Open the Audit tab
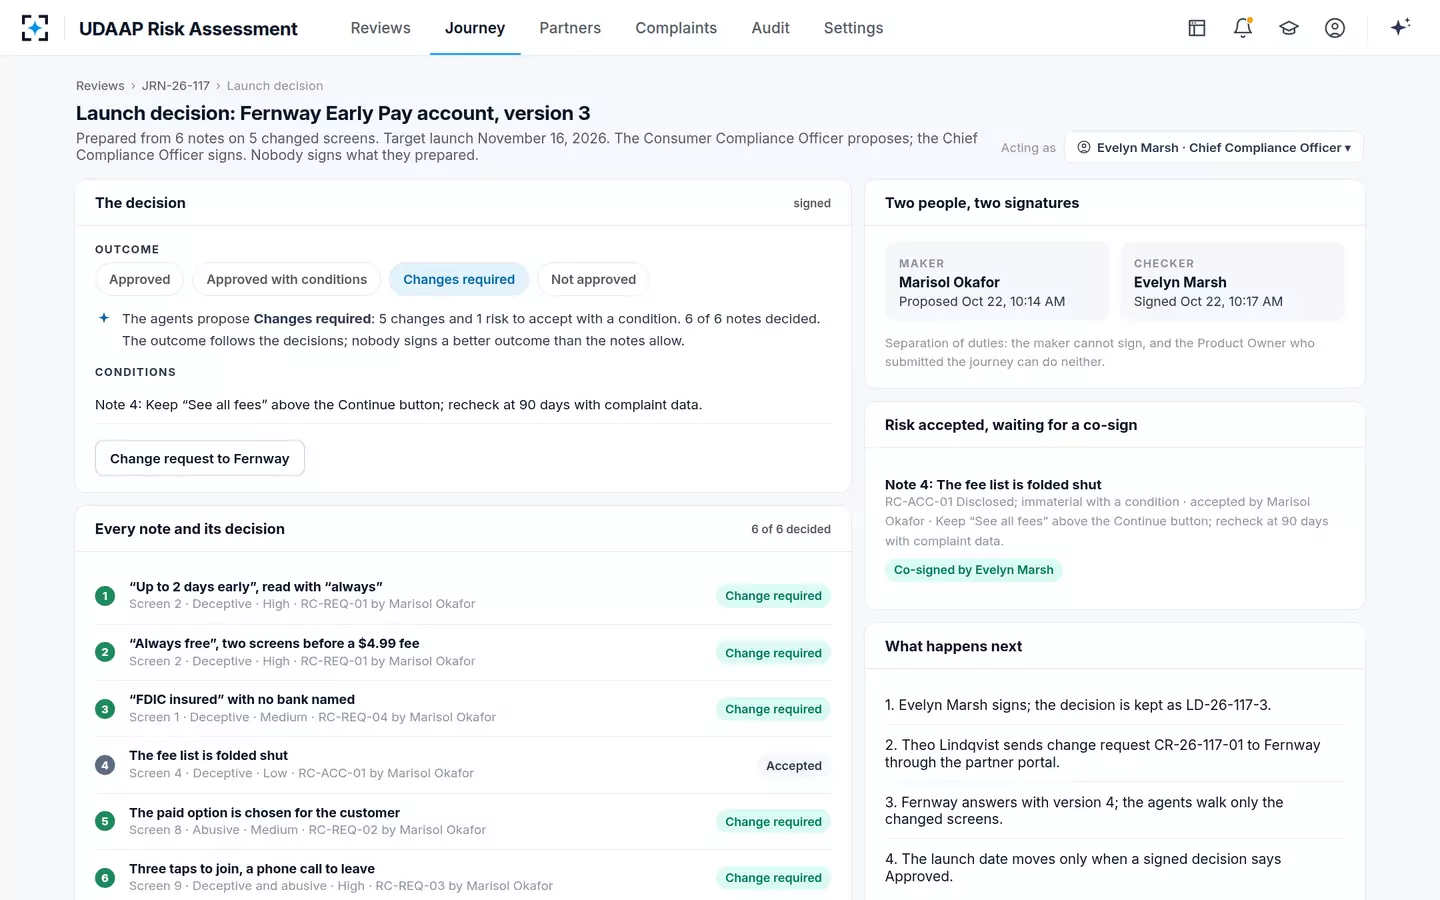 [770, 28]
